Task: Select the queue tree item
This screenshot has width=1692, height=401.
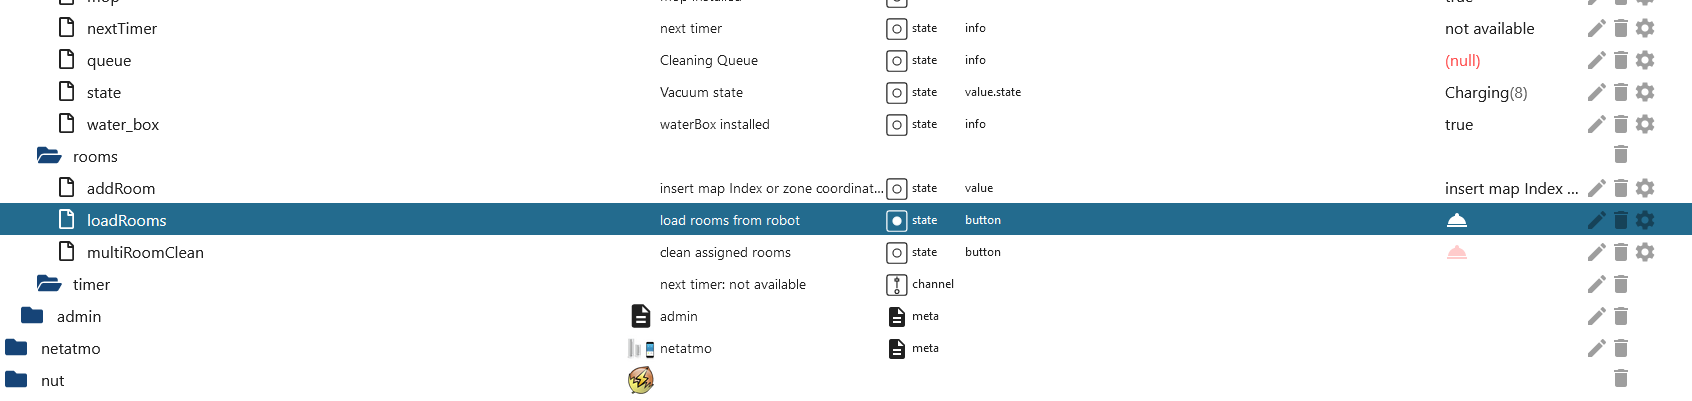Action: click(109, 61)
